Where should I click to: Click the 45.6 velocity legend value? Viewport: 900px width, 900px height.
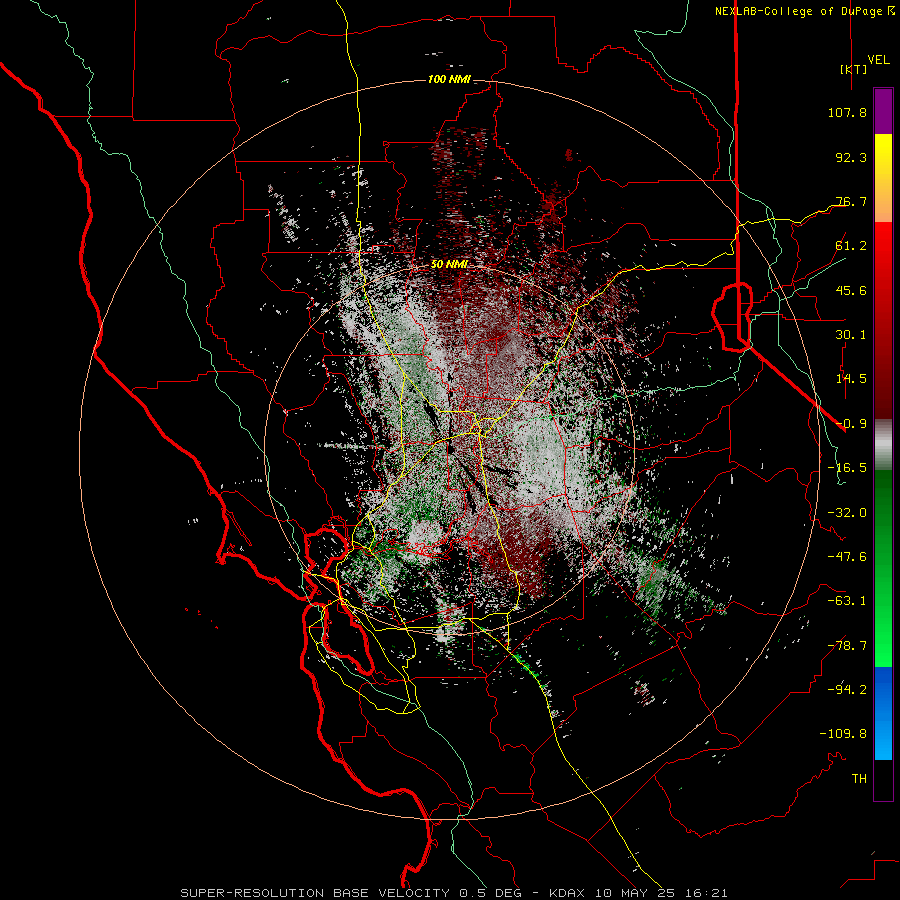[851, 290]
